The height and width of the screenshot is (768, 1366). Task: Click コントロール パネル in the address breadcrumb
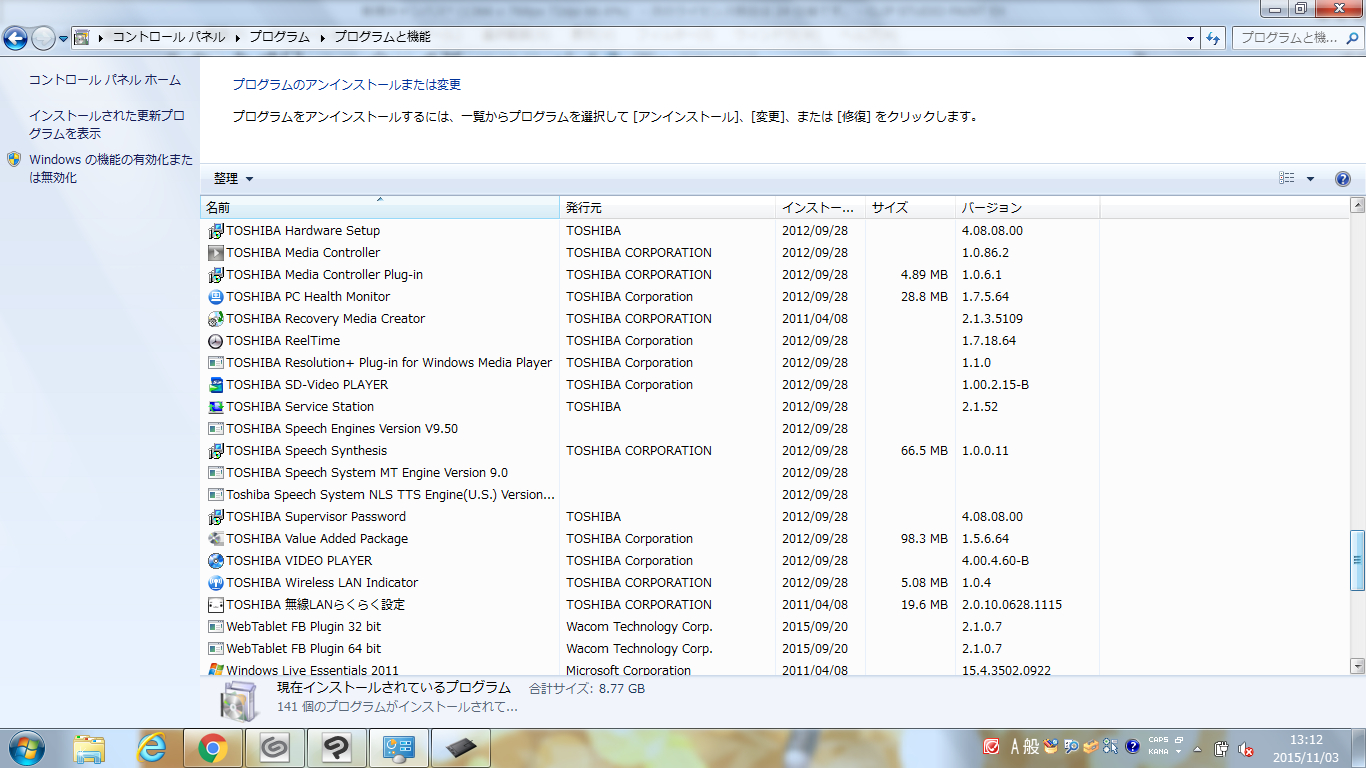click(169, 37)
